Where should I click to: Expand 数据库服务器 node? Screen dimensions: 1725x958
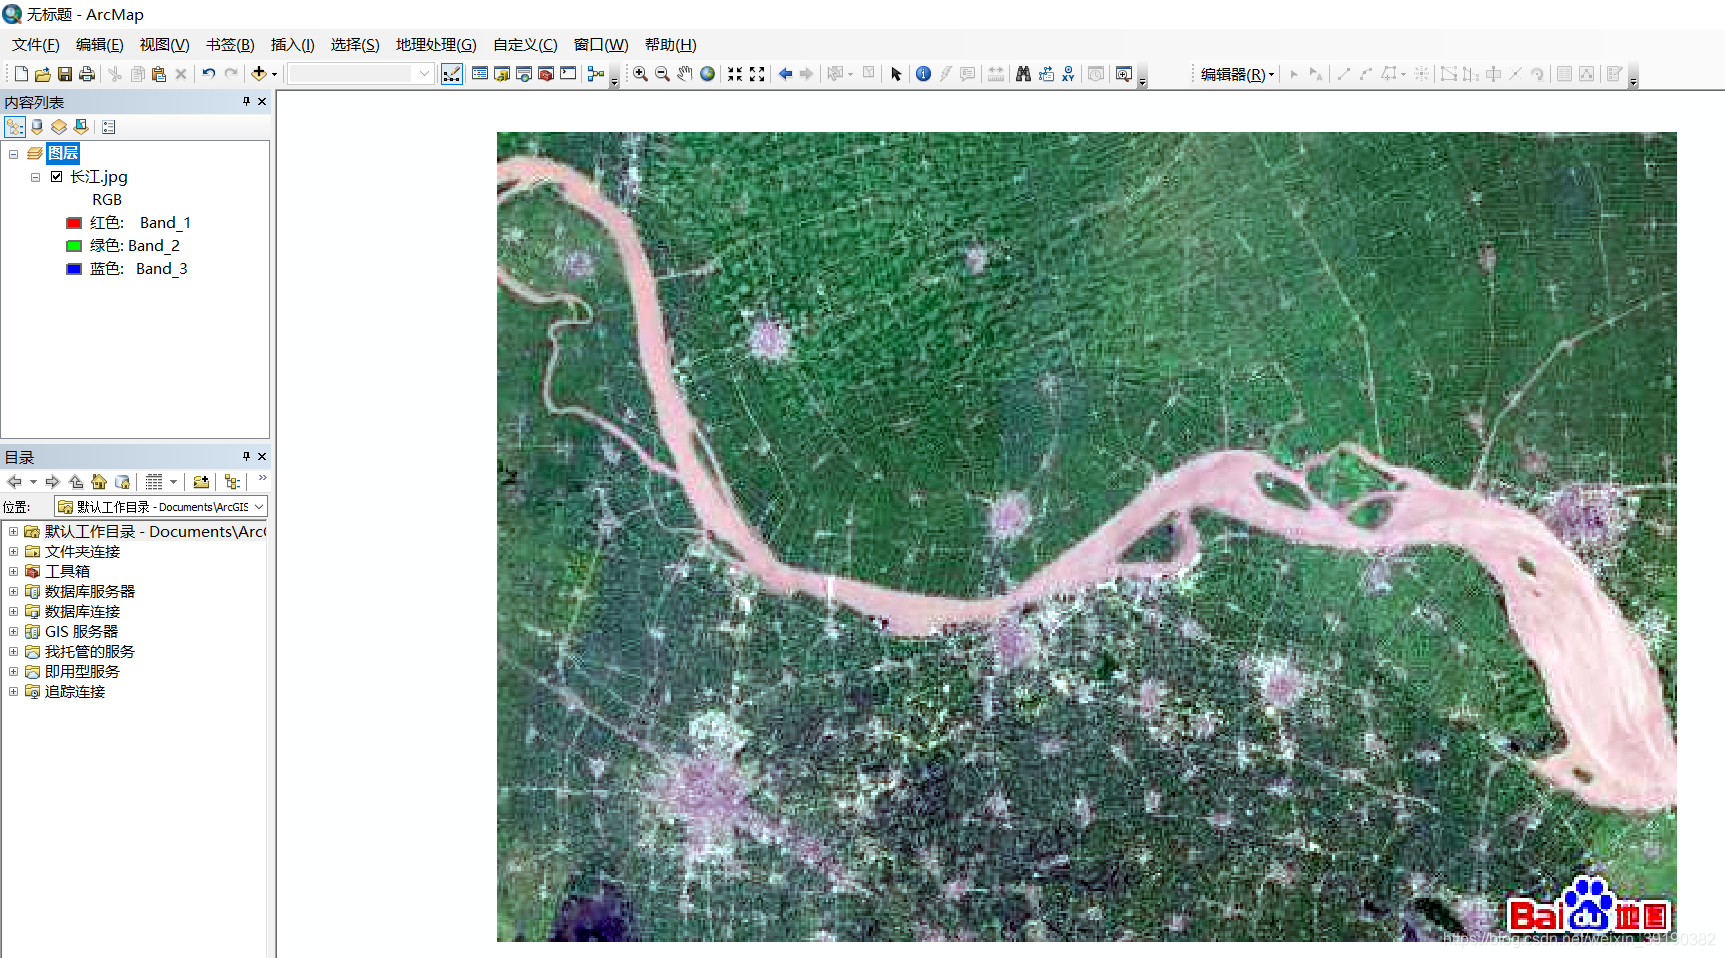tap(13, 592)
